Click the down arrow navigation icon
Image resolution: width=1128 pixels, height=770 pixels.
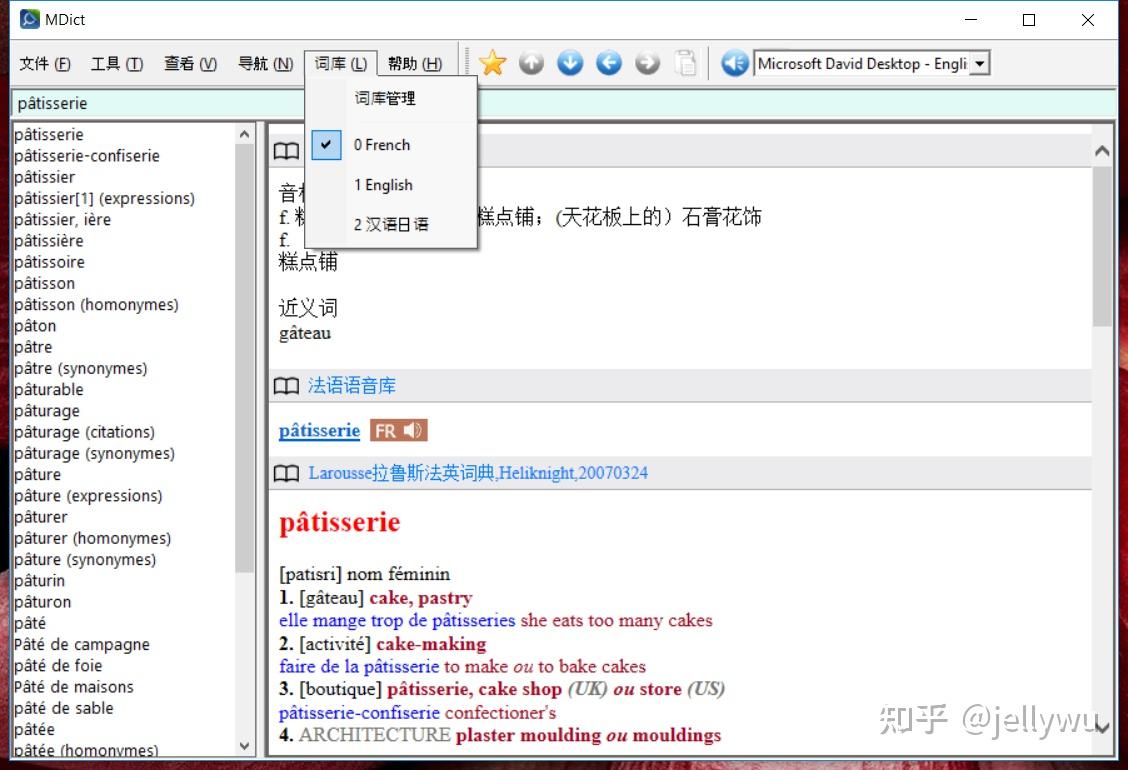coord(570,62)
